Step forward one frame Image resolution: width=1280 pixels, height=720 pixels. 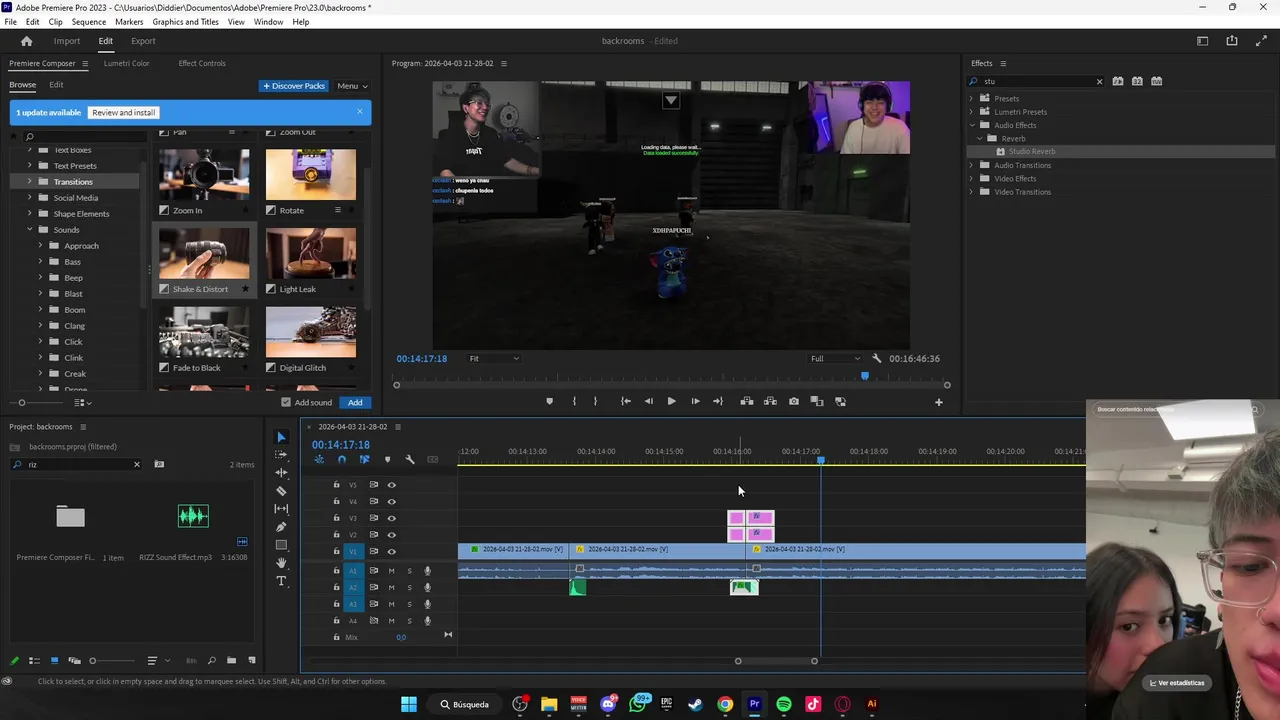point(695,401)
